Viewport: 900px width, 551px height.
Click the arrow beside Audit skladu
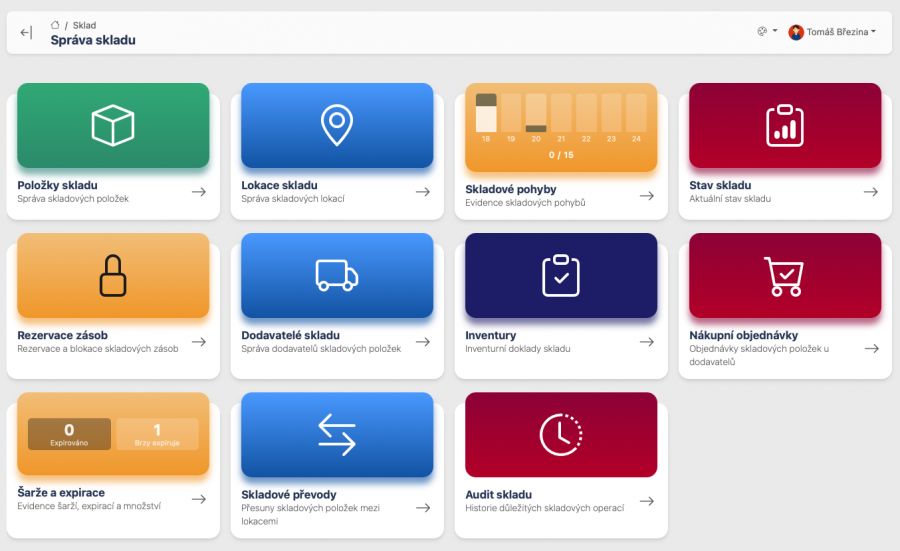[647, 501]
